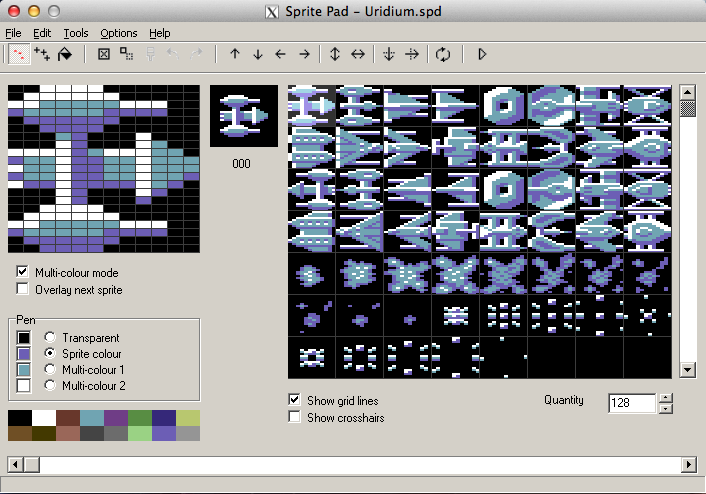Click the sprite number label 000
Screen dimensions: 706x494
(x=241, y=163)
